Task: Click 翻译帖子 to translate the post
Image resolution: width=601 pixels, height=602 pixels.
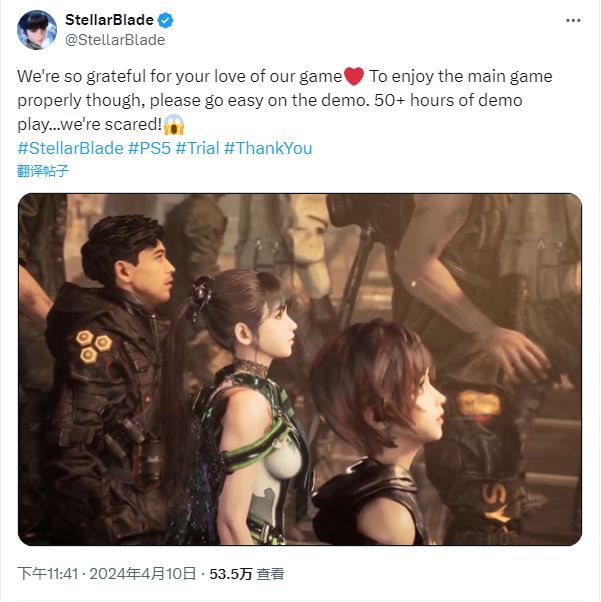Action: point(44,170)
